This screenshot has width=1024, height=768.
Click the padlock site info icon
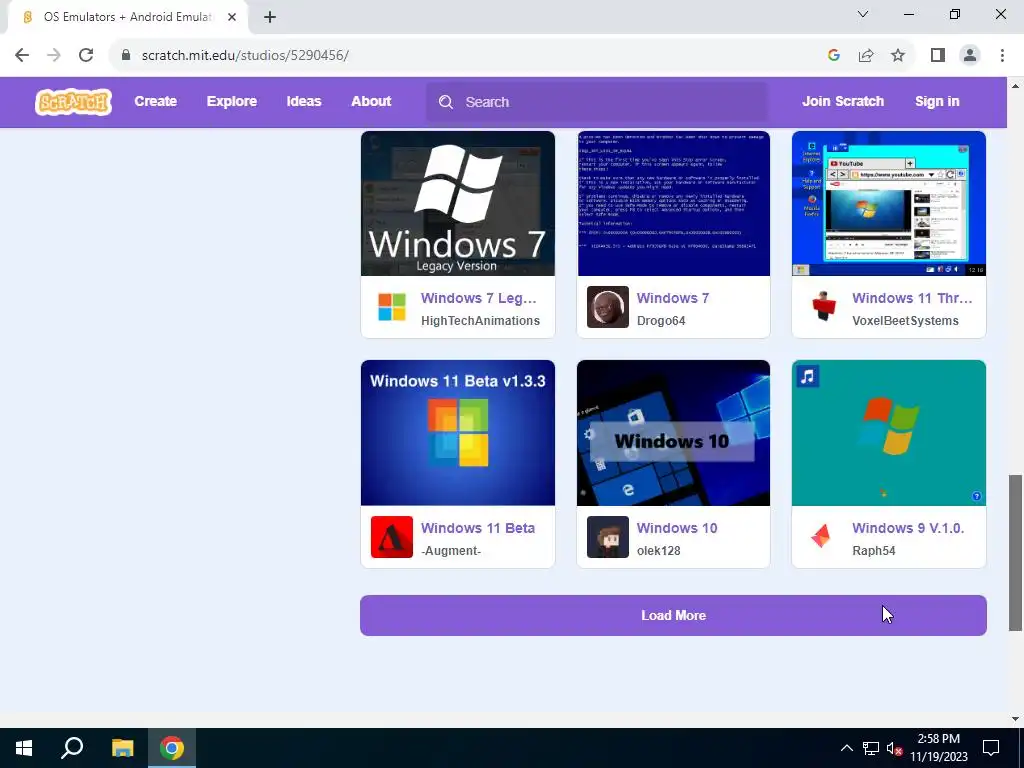click(x=126, y=55)
